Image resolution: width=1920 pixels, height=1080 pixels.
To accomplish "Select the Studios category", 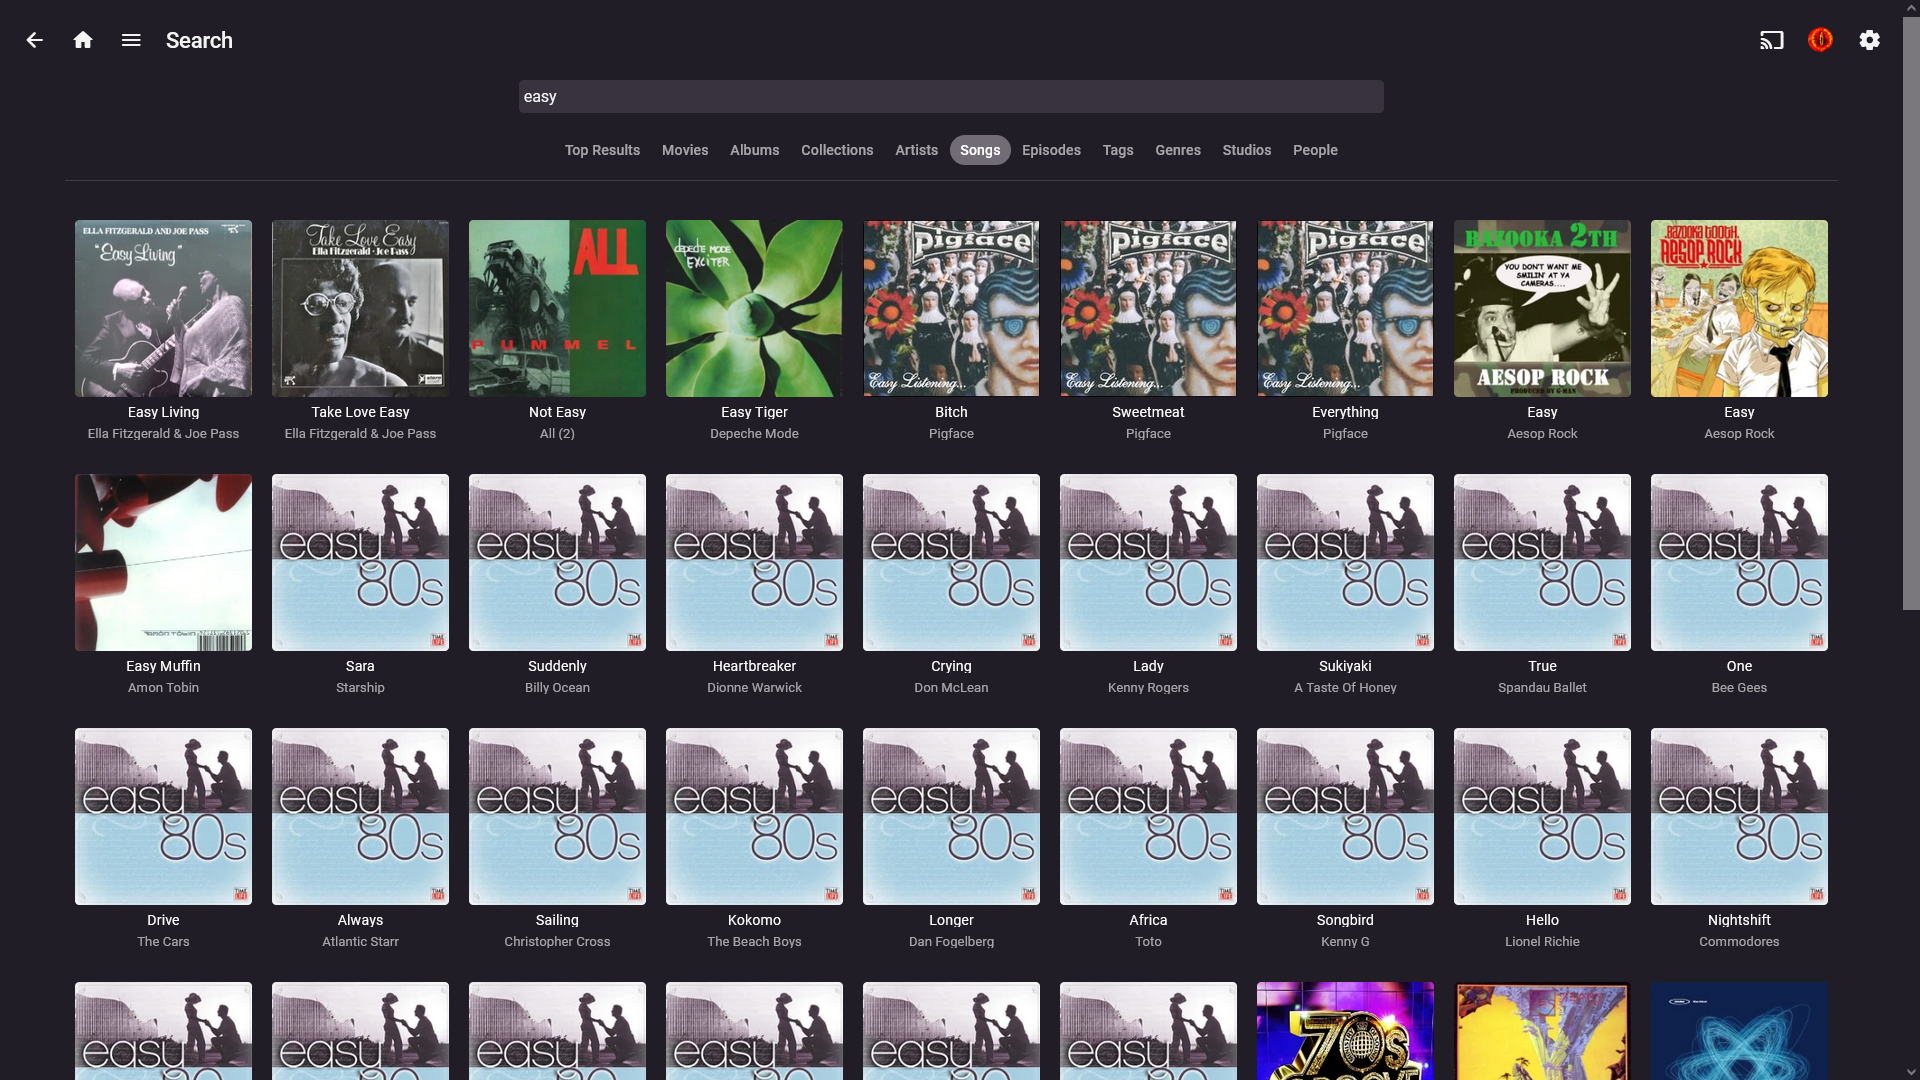I will tap(1246, 150).
